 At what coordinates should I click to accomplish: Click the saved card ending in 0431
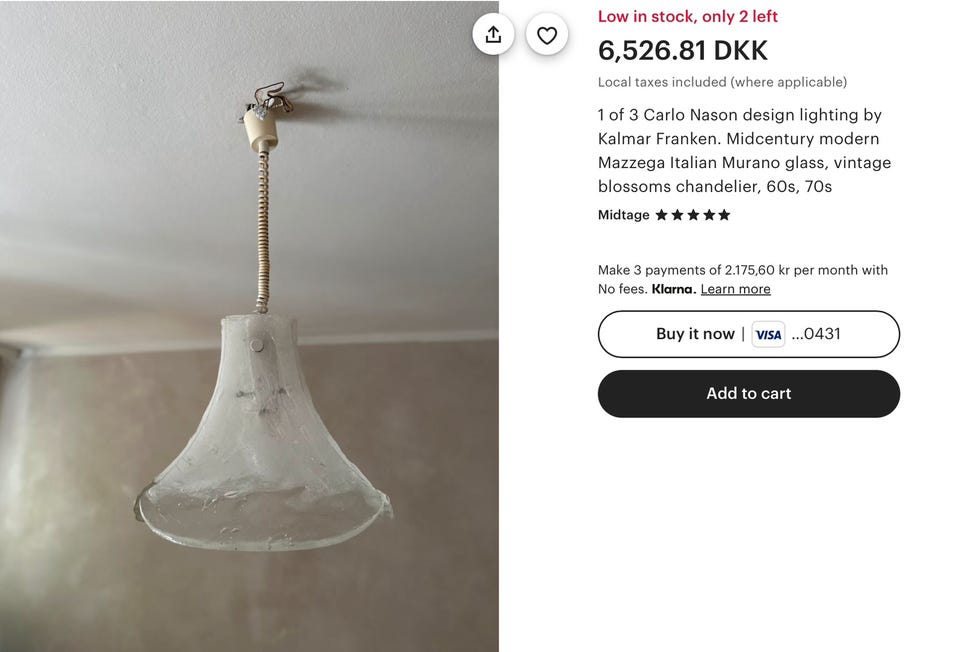coord(816,334)
